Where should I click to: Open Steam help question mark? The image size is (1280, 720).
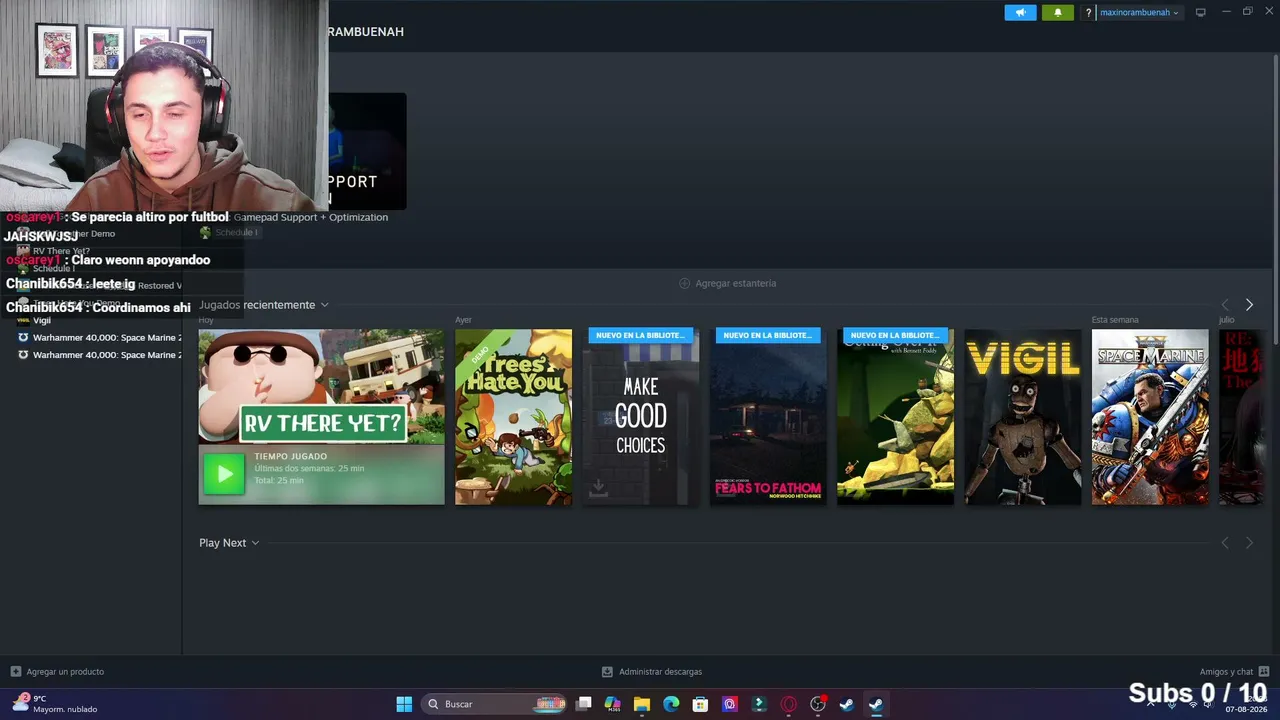1088,13
